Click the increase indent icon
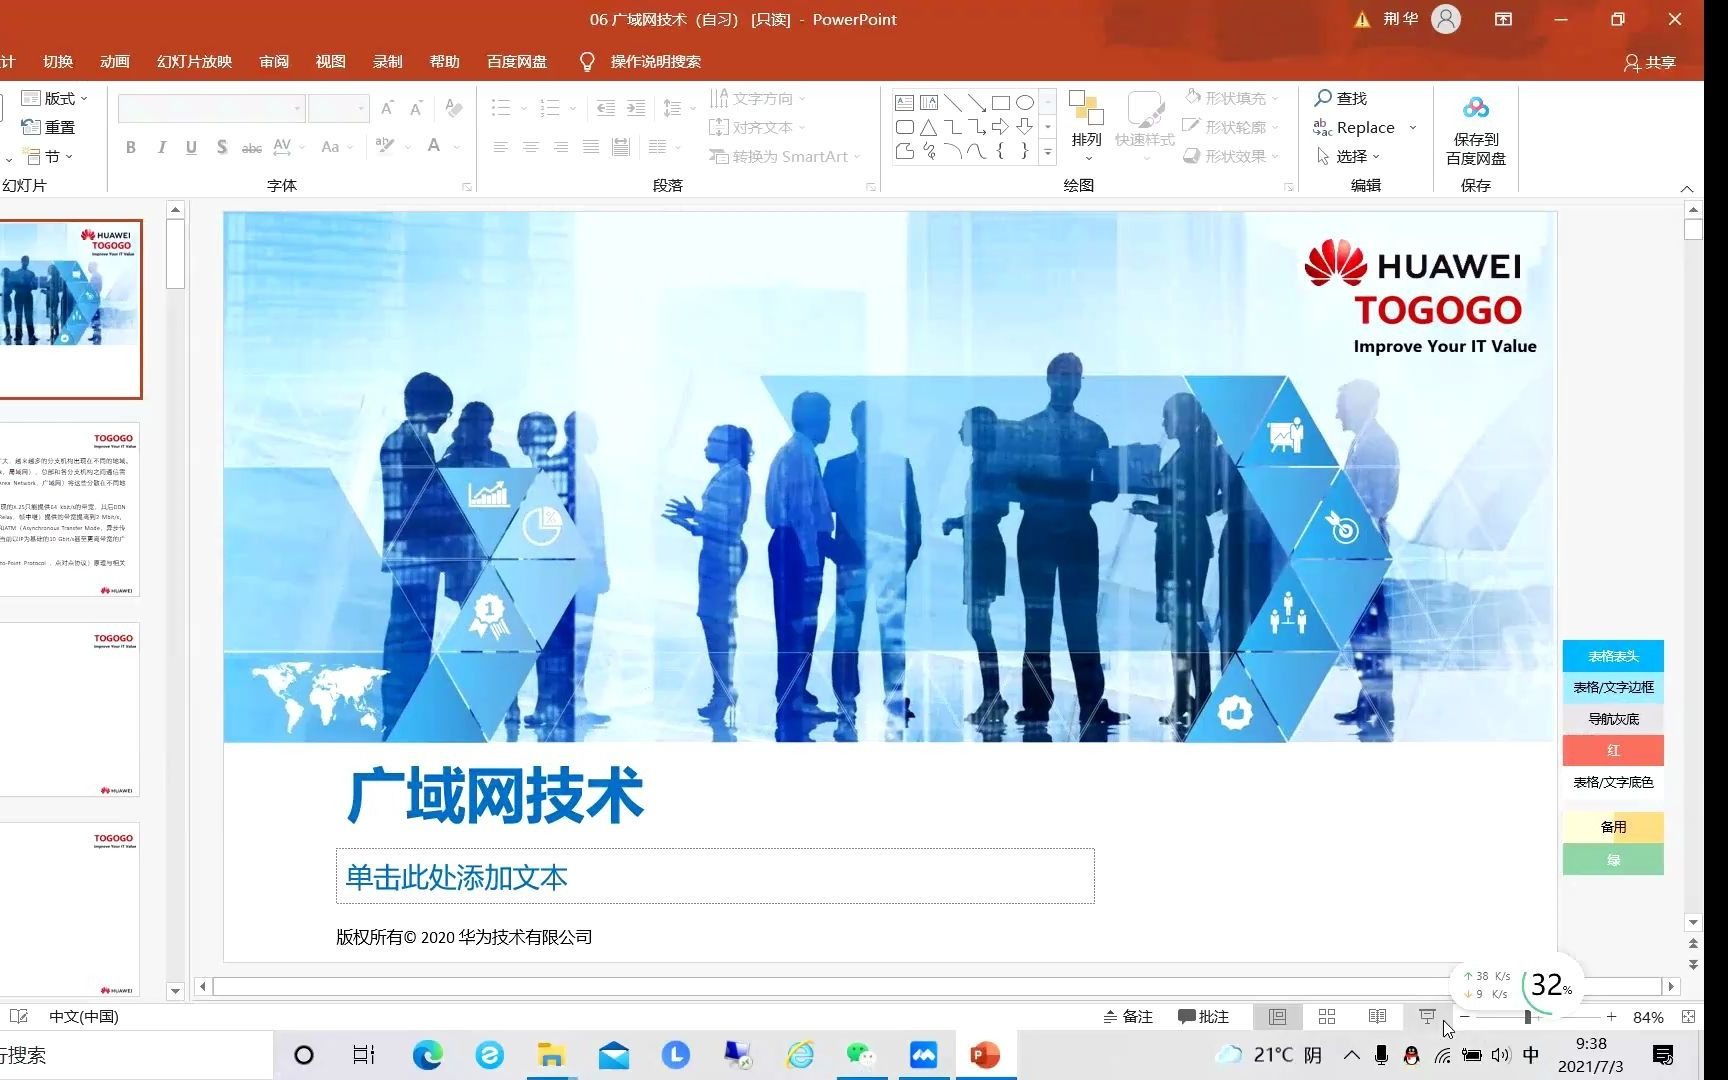1728x1080 pixels. [x=636, y=108]
